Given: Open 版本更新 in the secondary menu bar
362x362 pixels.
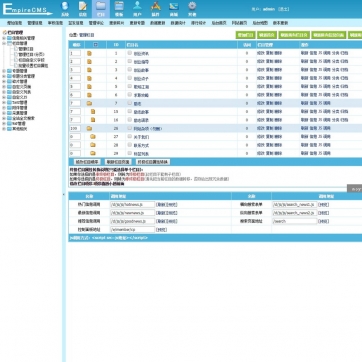Looking at the screenshot, I should point(280,23).
